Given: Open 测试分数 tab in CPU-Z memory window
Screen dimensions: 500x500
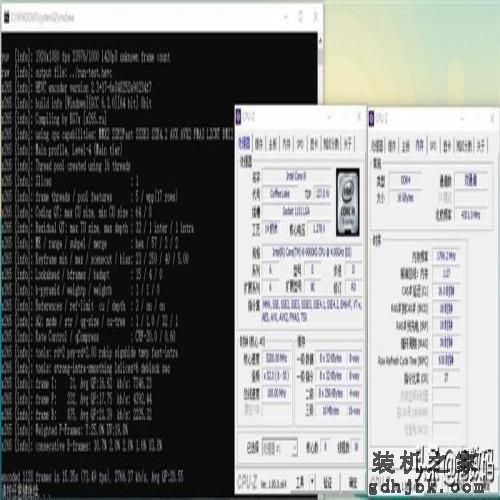Looking at the screenshot, I should click(464, 146).
